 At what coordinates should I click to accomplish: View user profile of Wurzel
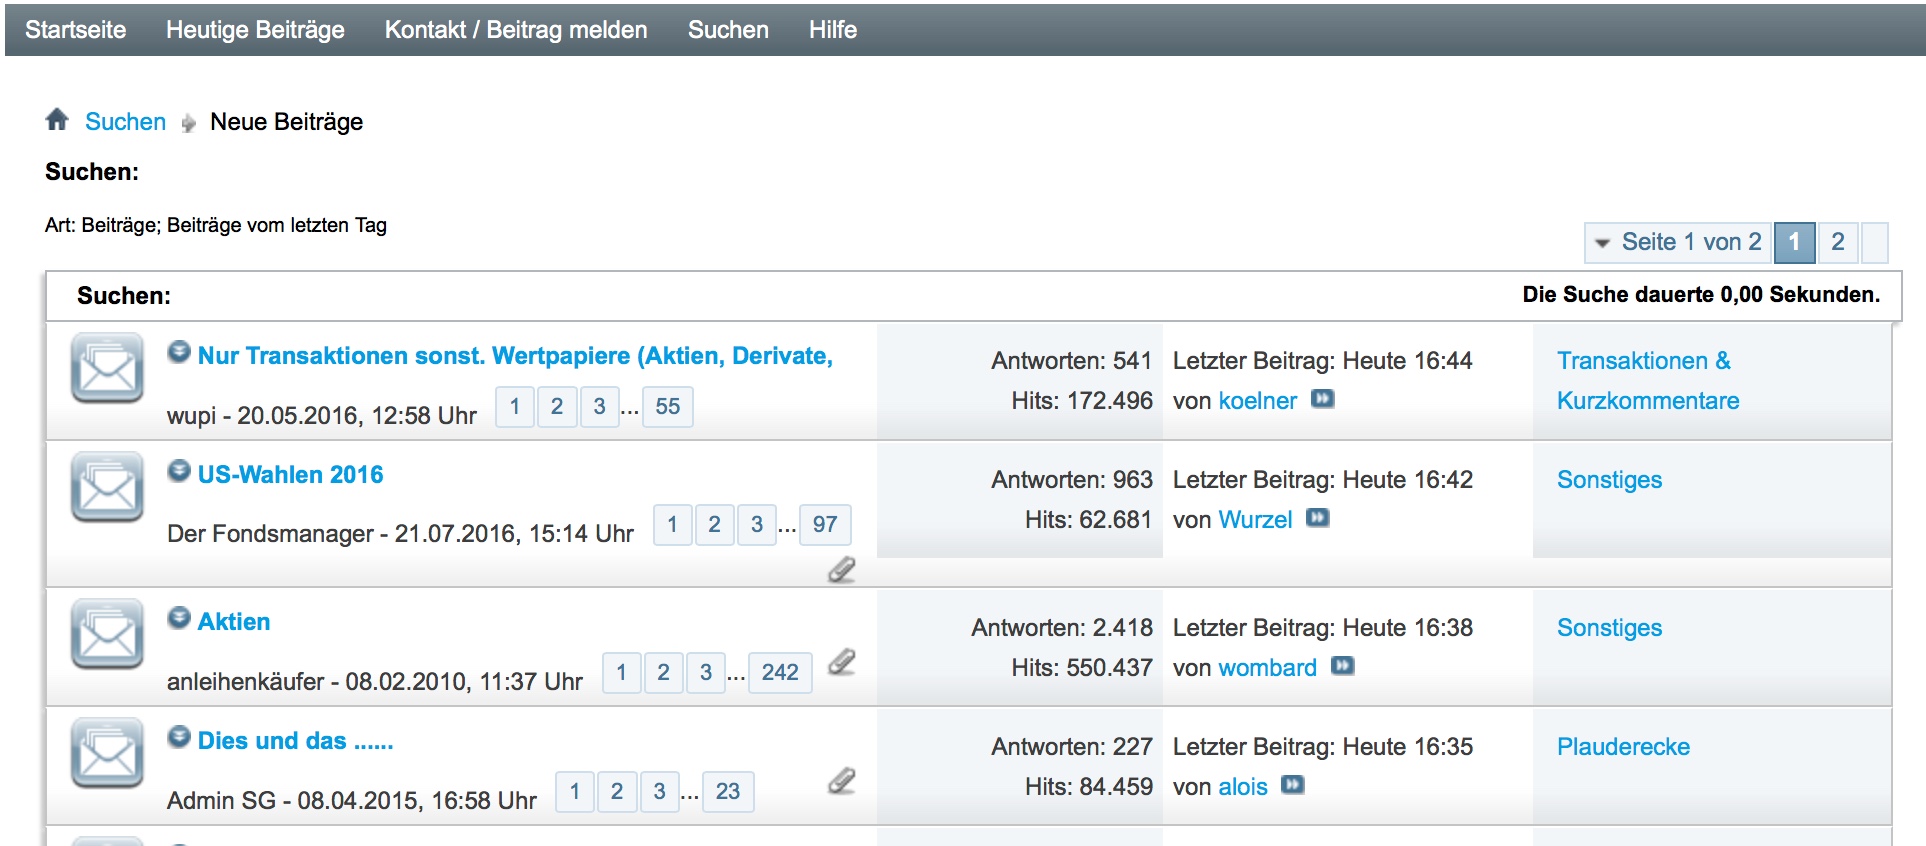[1255, 520]
